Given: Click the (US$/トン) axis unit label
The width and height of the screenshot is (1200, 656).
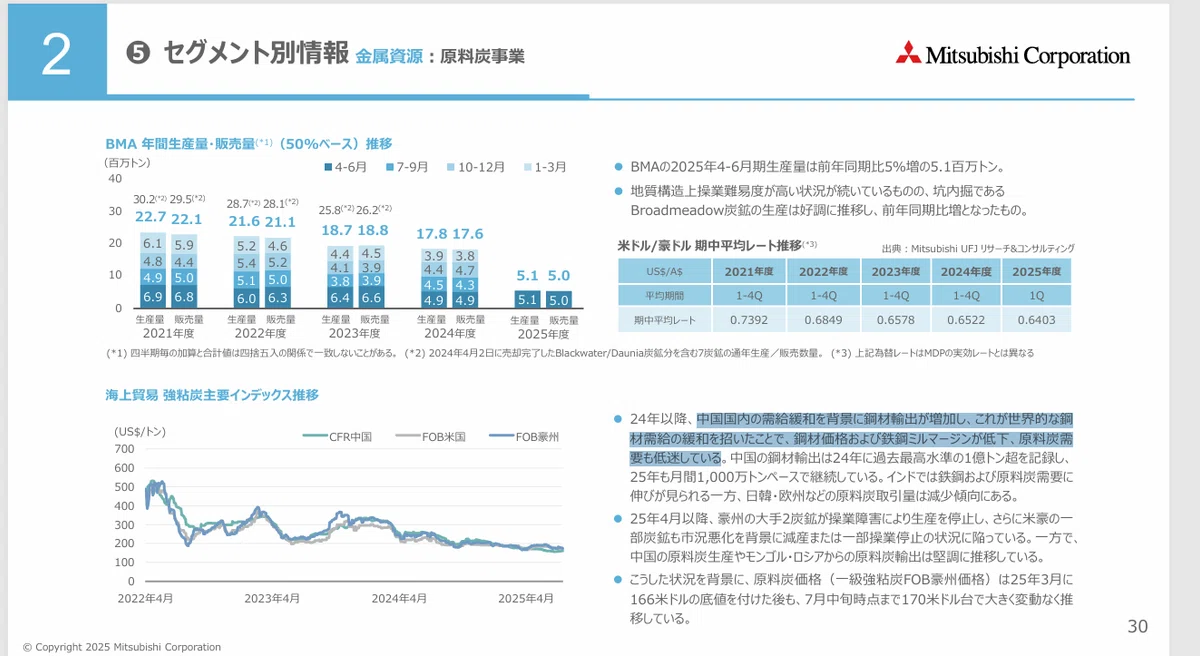Looking at the screenshot, I should pos(141,431).
